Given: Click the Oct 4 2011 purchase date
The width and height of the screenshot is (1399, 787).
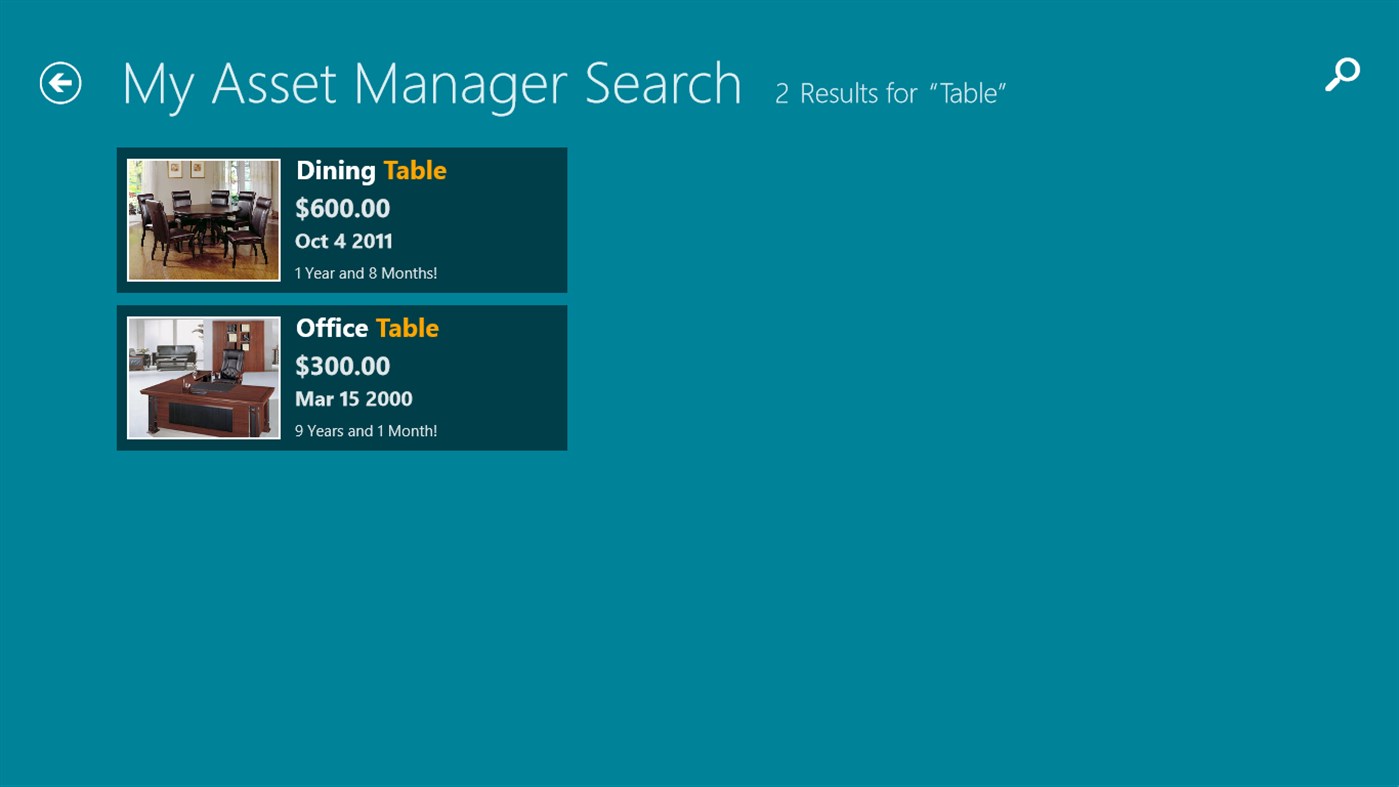Looking at the screenshot, I should [343, 240].
